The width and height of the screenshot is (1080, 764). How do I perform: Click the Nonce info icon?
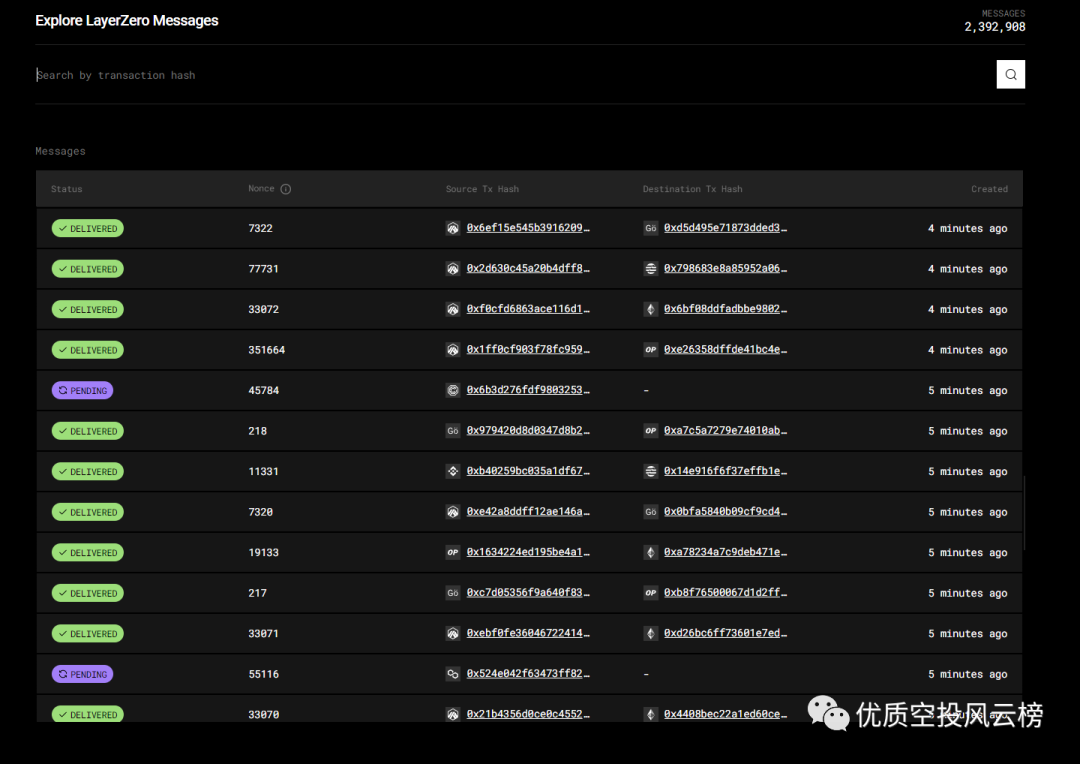286,189
